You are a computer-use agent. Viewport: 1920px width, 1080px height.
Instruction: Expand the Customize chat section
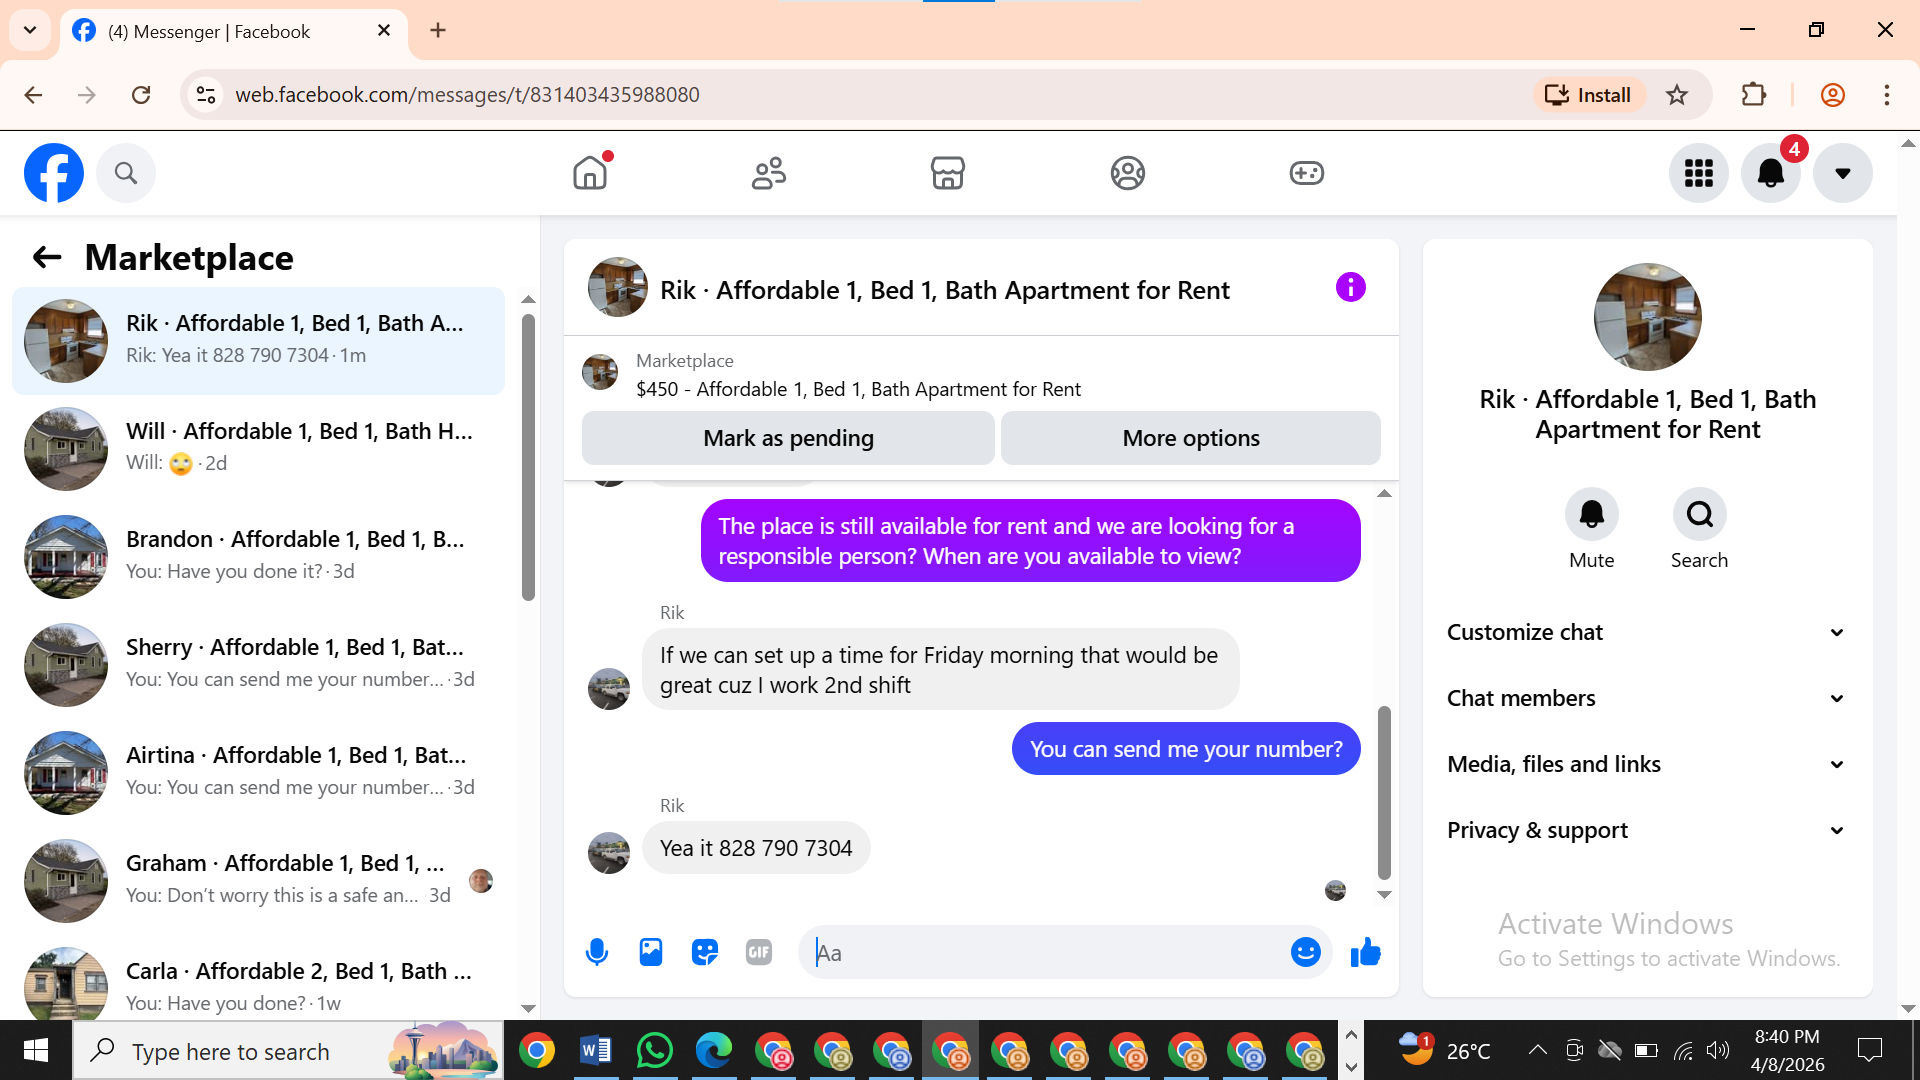1647,632
